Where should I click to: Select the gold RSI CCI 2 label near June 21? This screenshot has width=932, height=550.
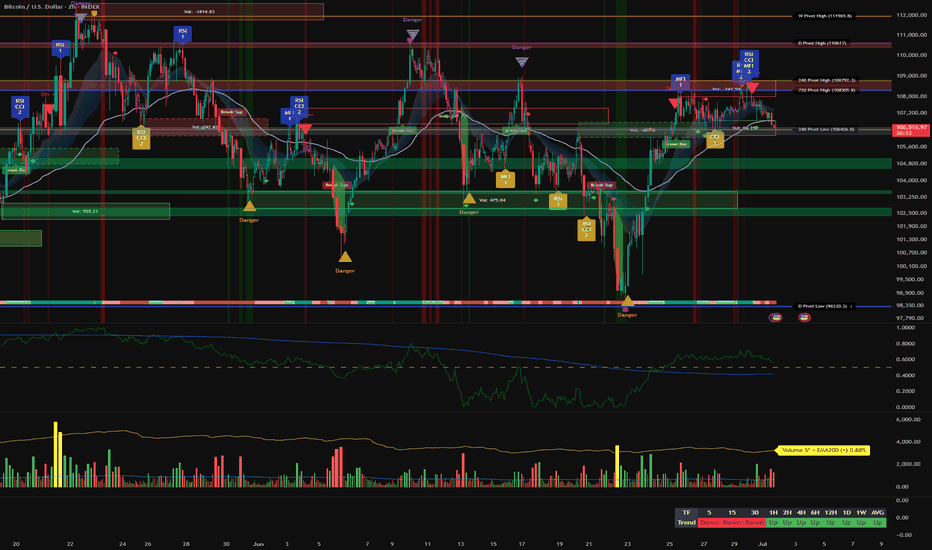pos(587,230)
